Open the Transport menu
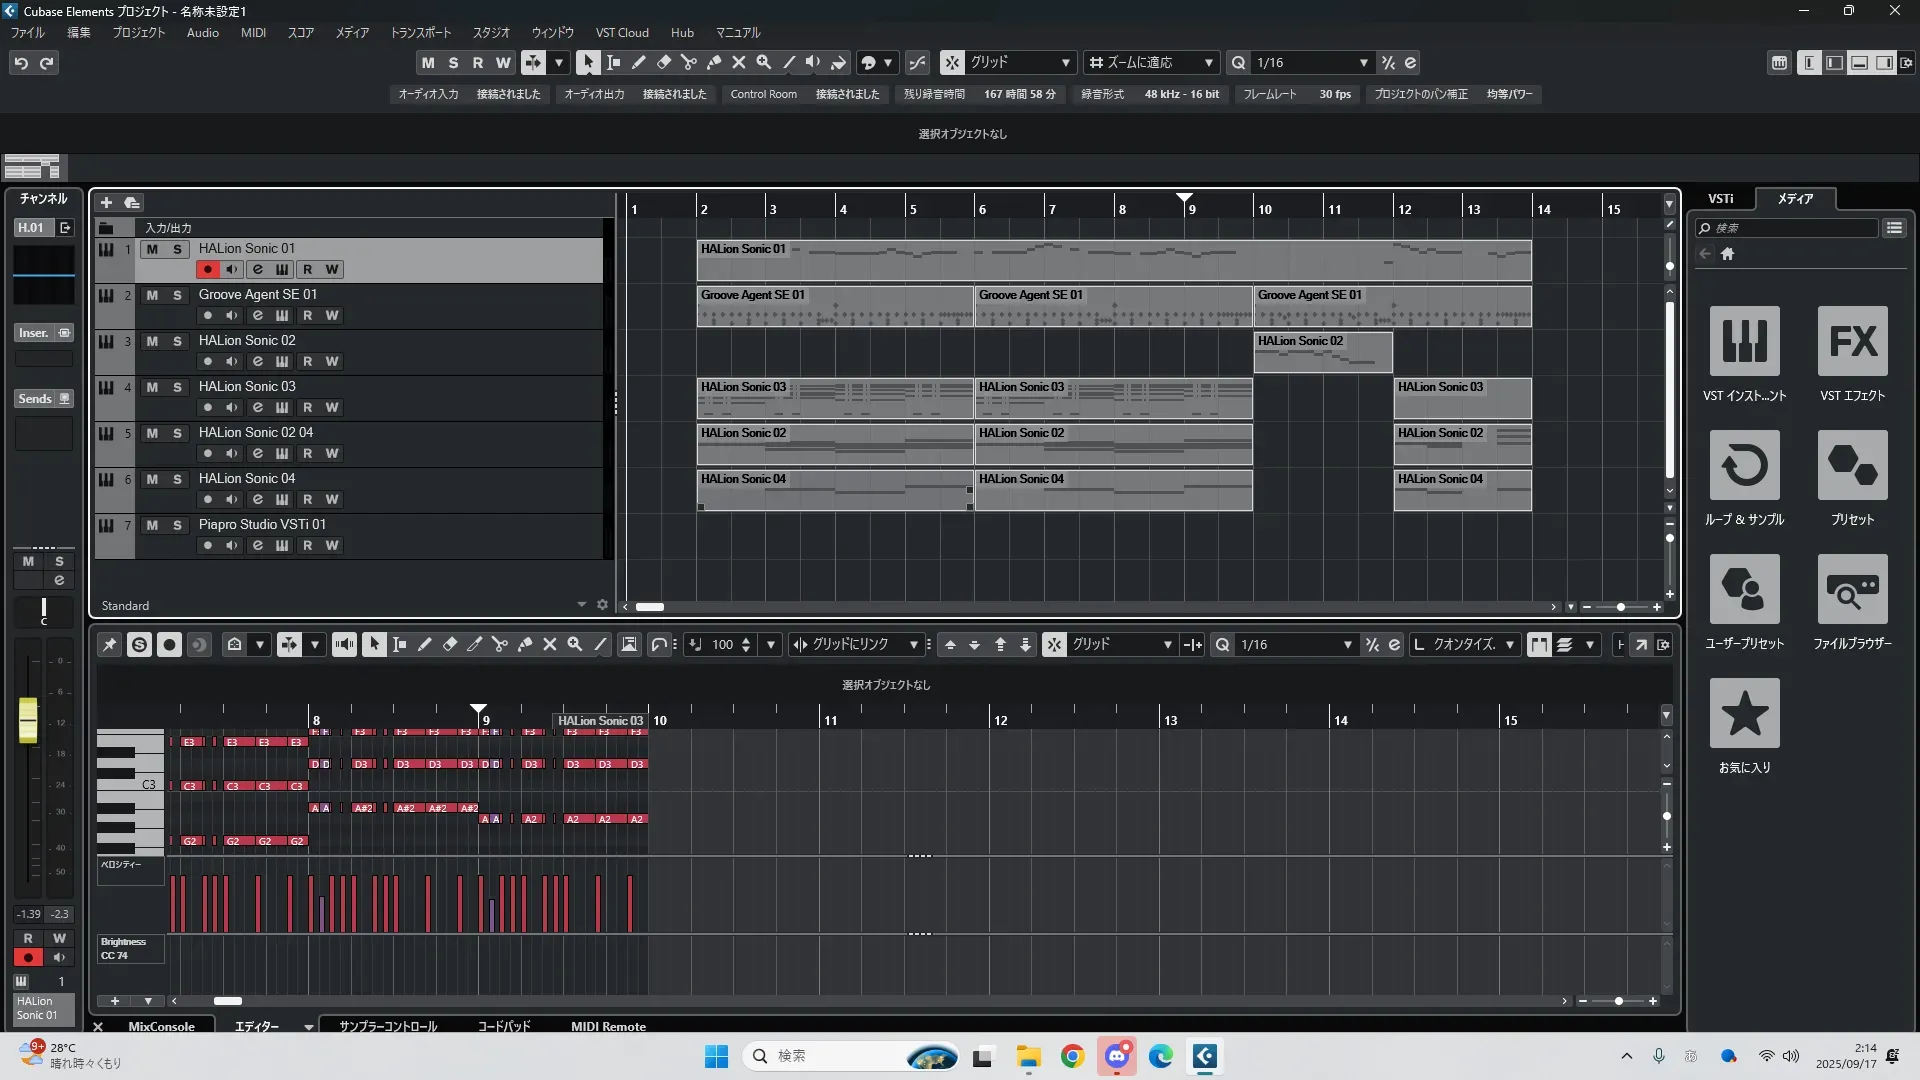The height and width of the screenshot is (1080, 1920). (x=420, y=33)
